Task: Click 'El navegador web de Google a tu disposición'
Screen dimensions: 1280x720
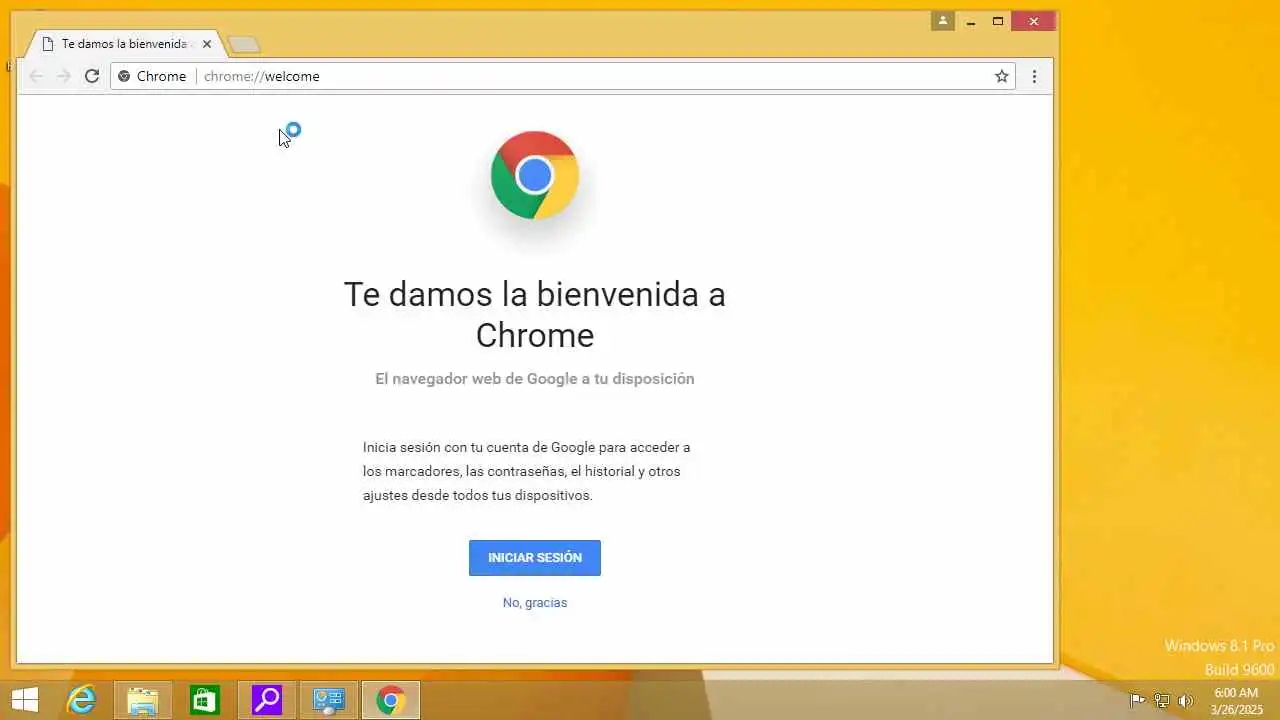Action: (535, 379)
